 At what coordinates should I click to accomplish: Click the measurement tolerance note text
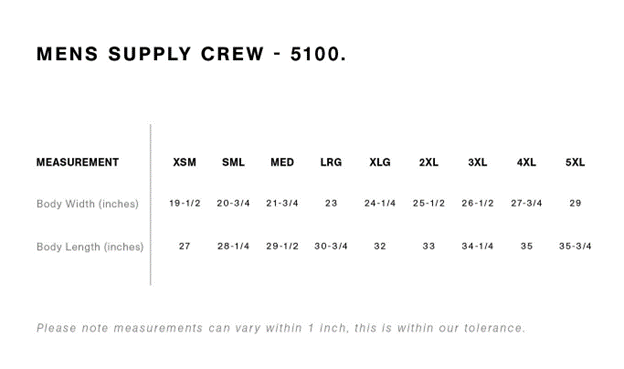point(281,328)
